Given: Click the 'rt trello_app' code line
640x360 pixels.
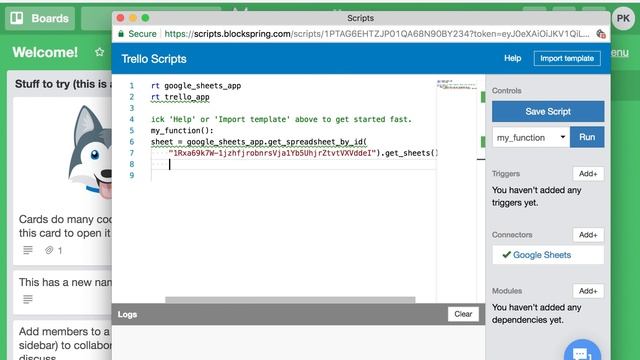Looking at the screenshot, I should pos(180,97).
